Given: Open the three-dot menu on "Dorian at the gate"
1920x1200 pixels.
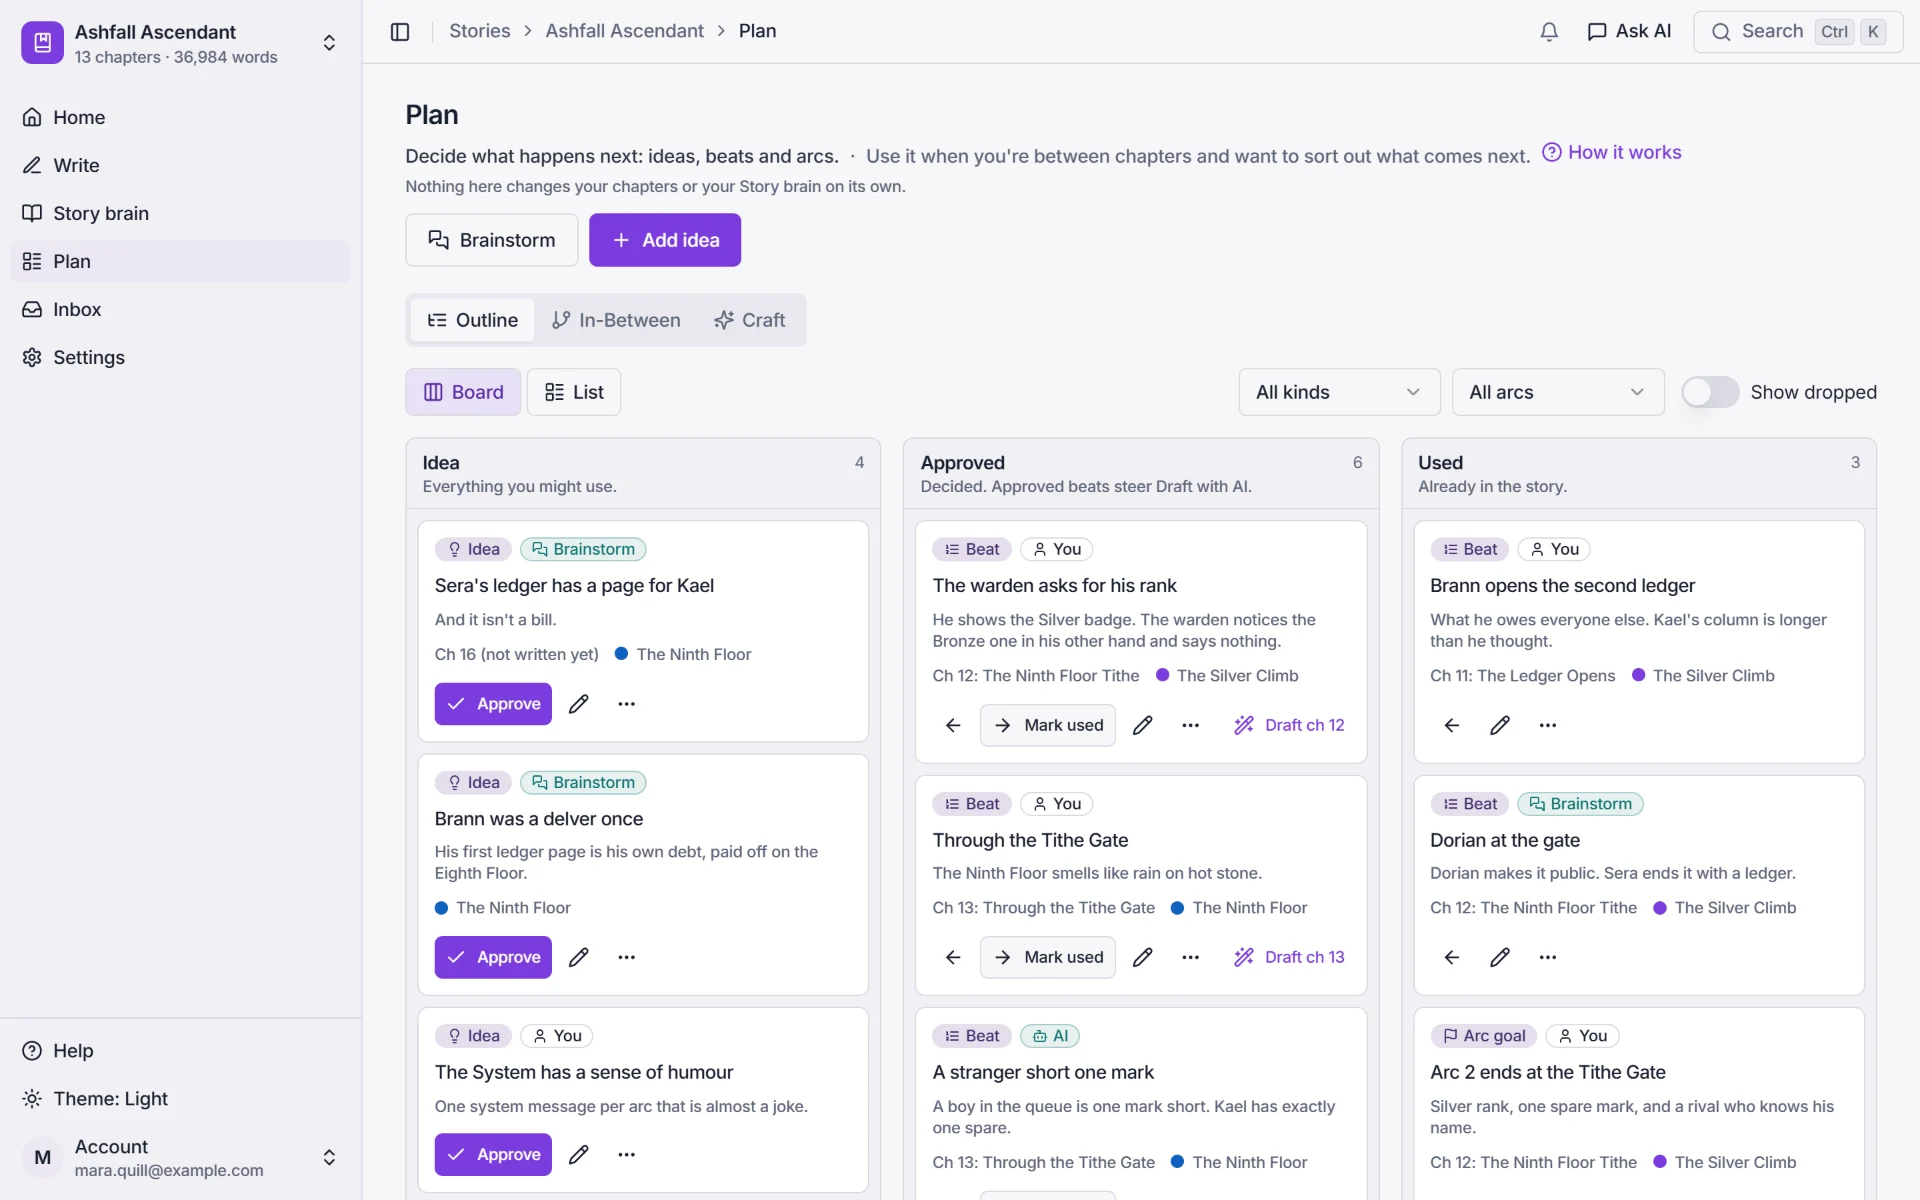Looking at the screenshot, I should (1548, 957).
